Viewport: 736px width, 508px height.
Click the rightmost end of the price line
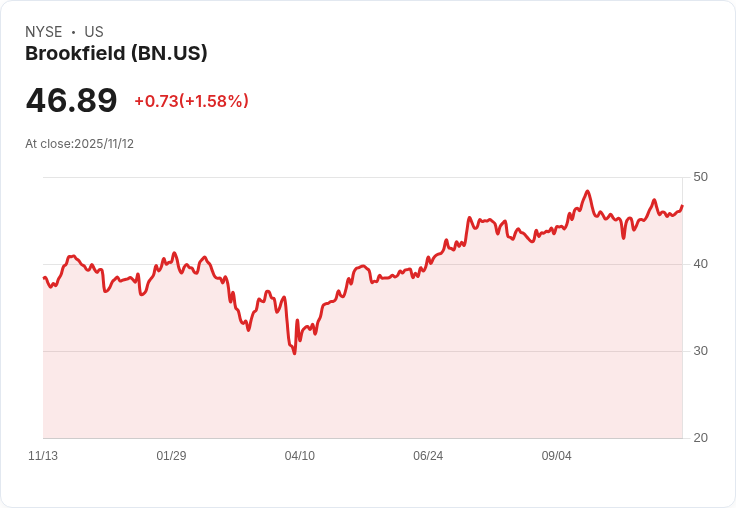coord(682,206)
